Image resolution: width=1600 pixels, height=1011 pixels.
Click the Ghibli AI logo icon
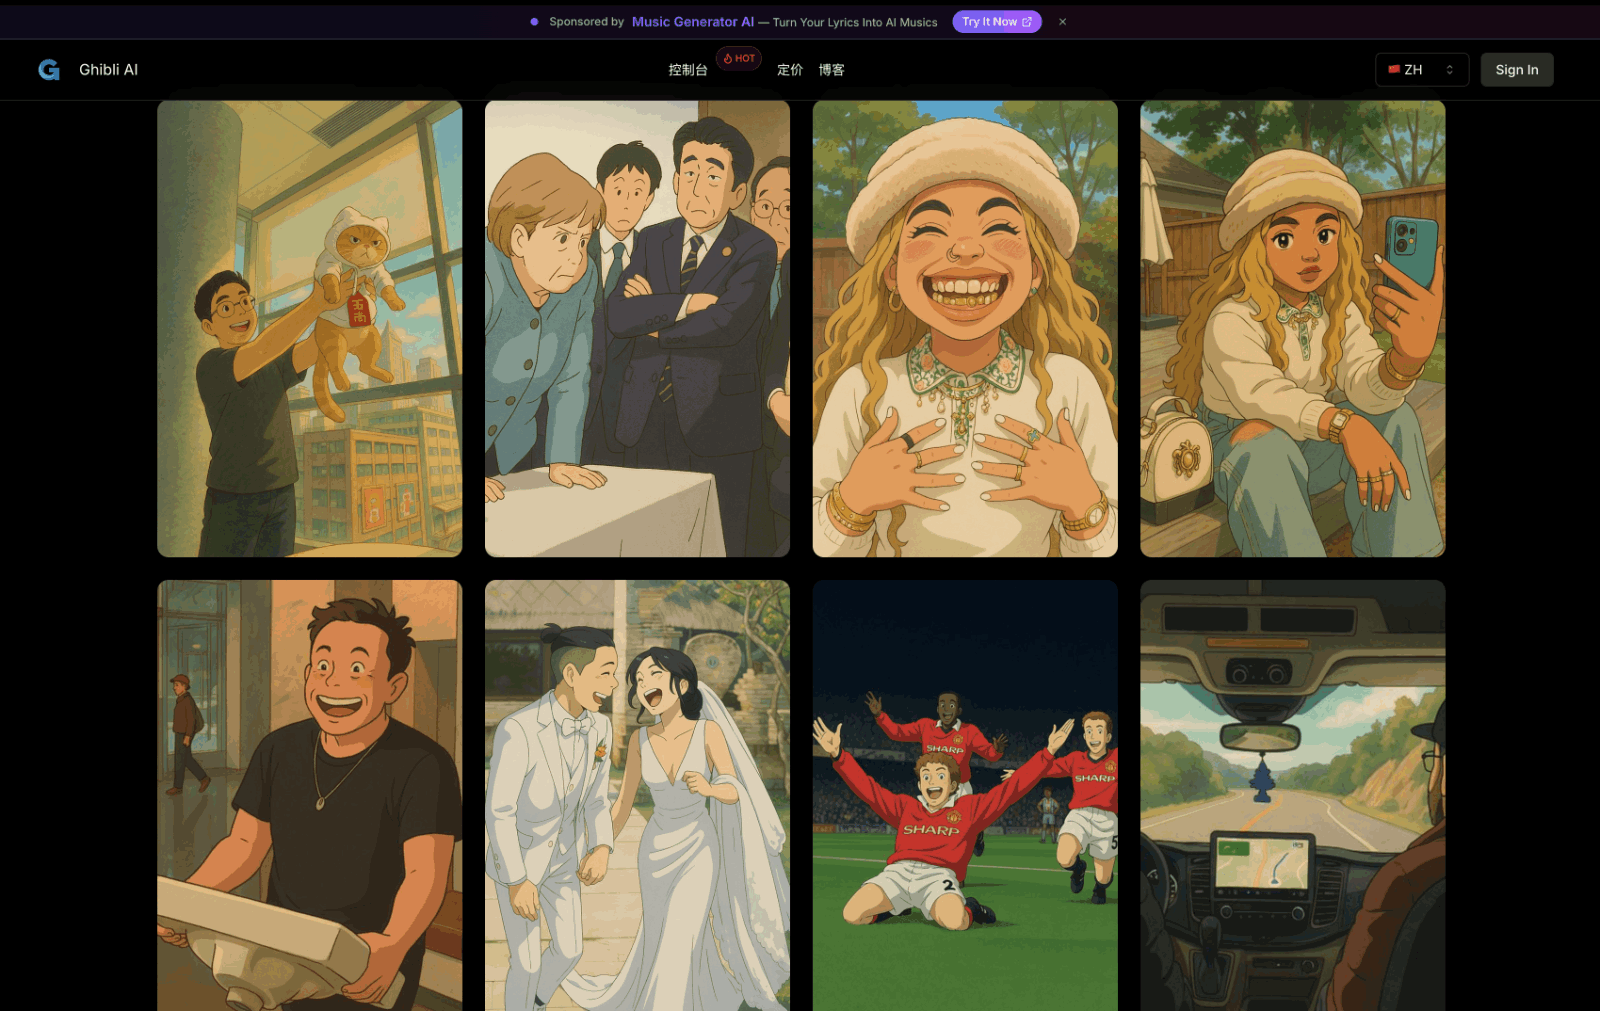[49, 69]
